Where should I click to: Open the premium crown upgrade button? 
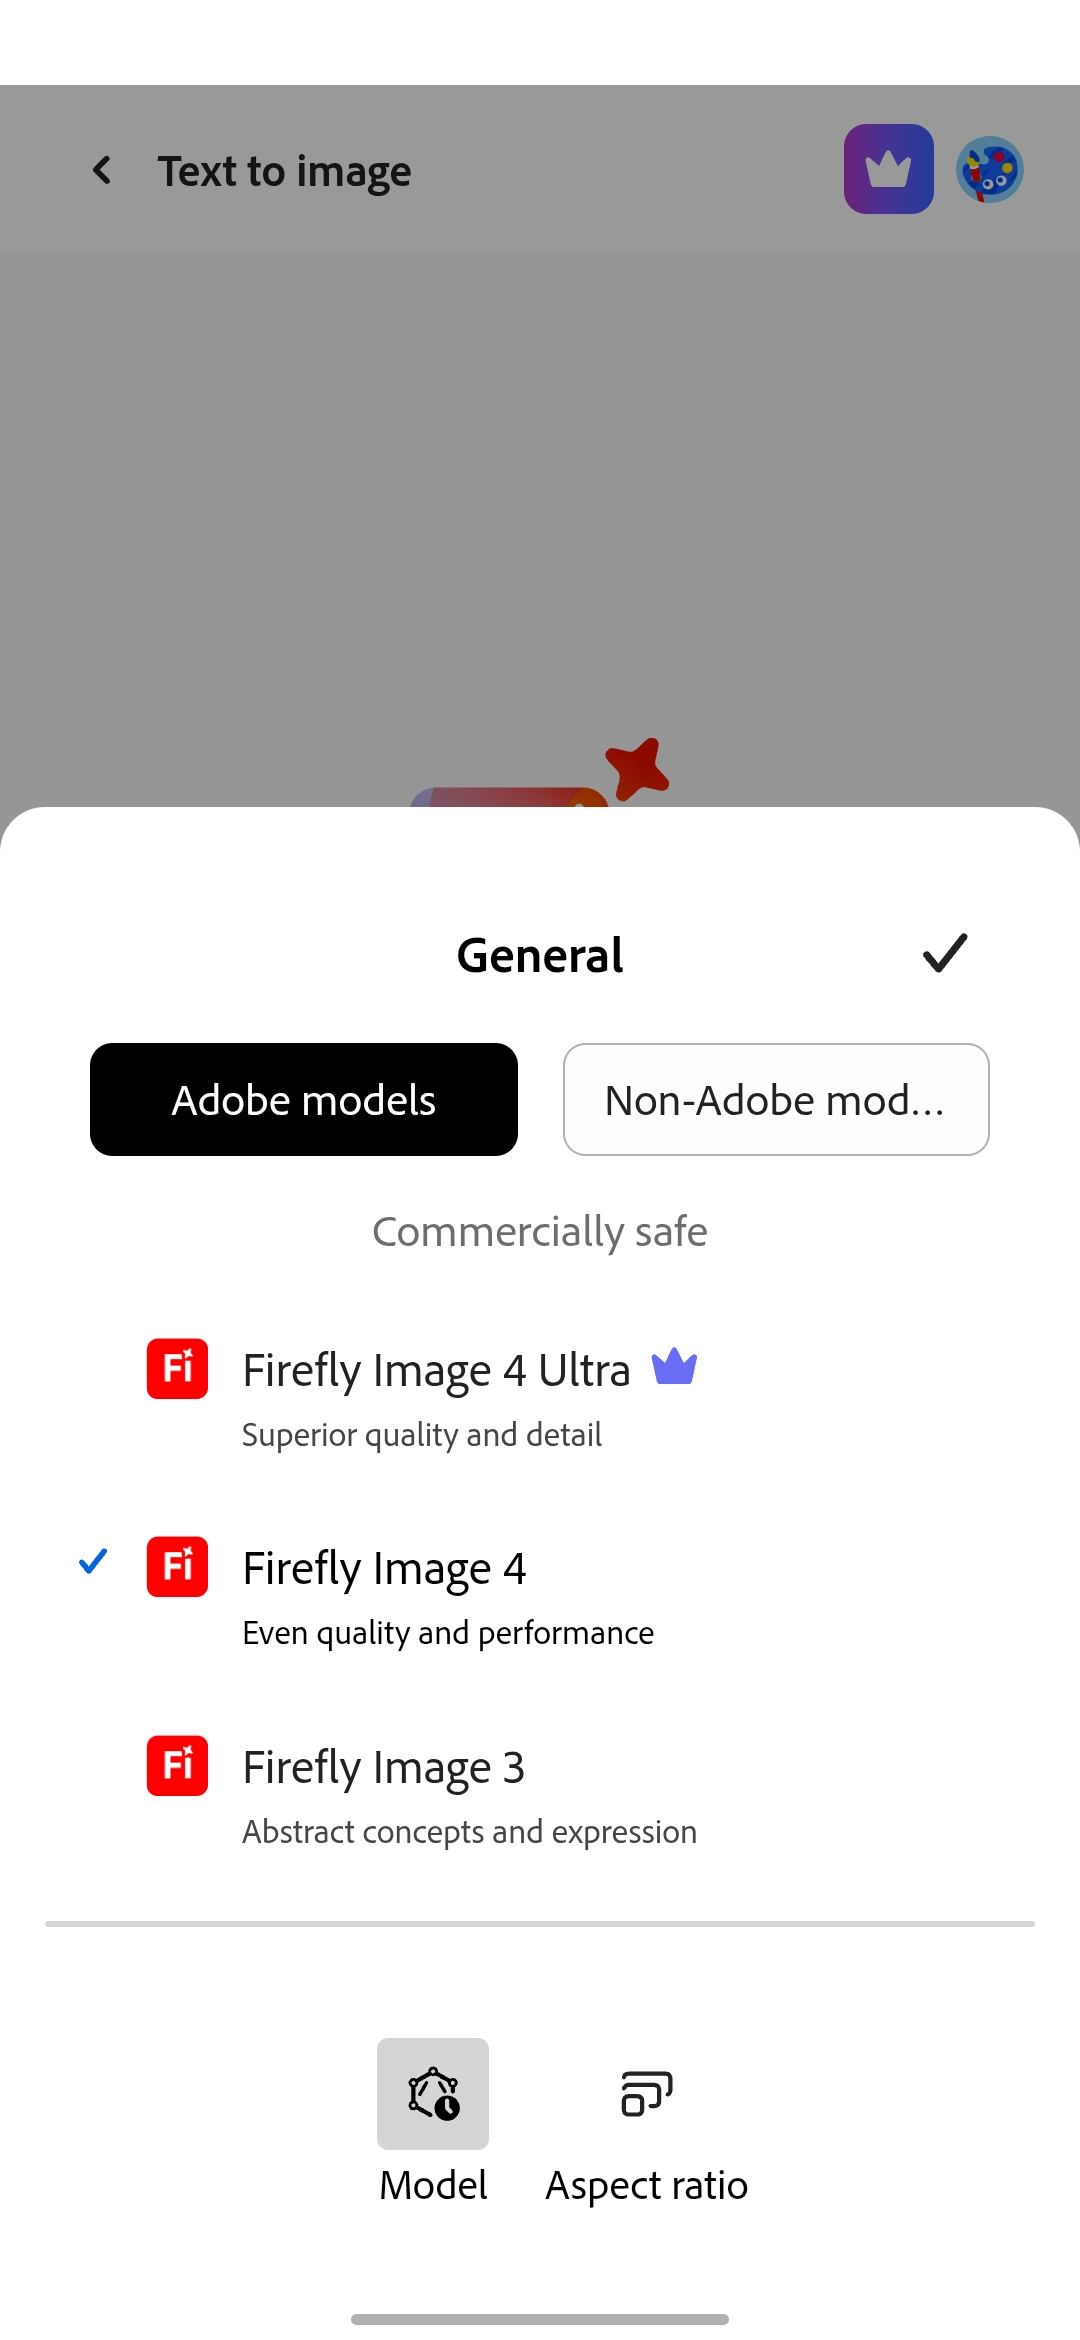coord(888,169)
